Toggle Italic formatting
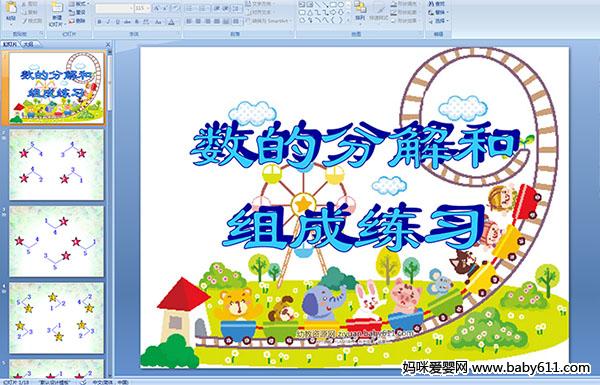 109,22
